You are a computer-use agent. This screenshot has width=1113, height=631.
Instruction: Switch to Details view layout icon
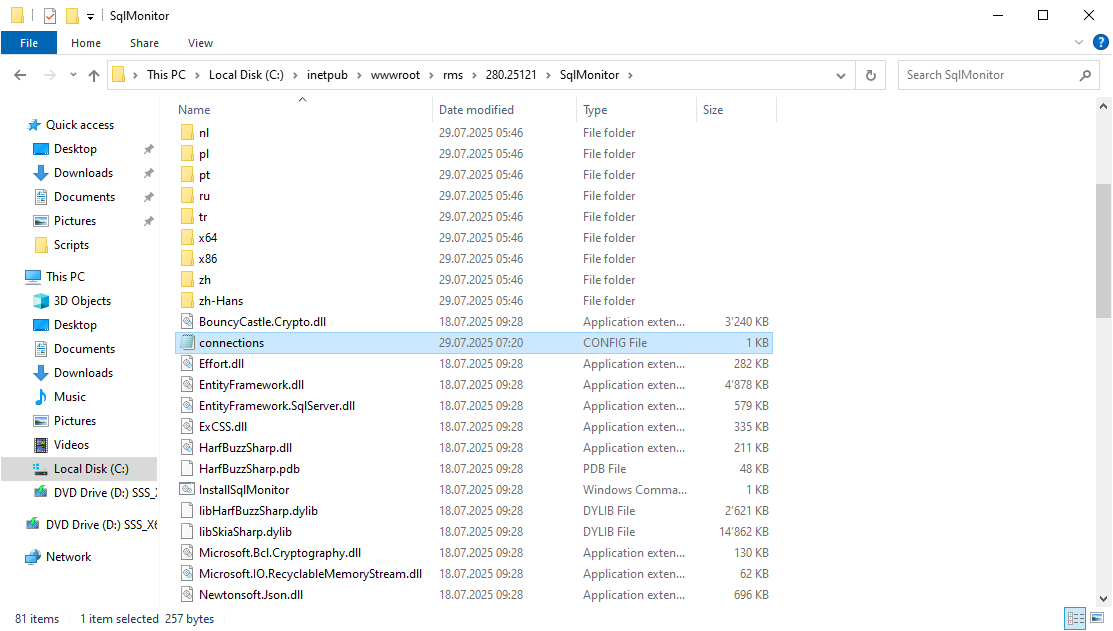pyautogui.click(x=1075, y=619)
